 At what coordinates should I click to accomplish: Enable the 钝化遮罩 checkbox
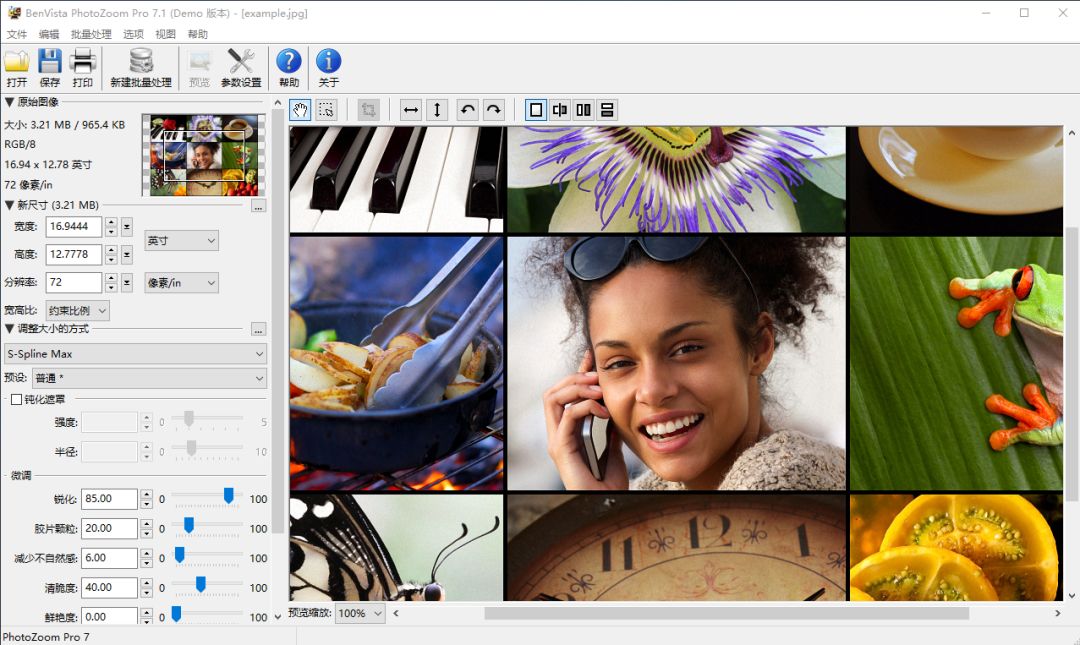point(17,400)
